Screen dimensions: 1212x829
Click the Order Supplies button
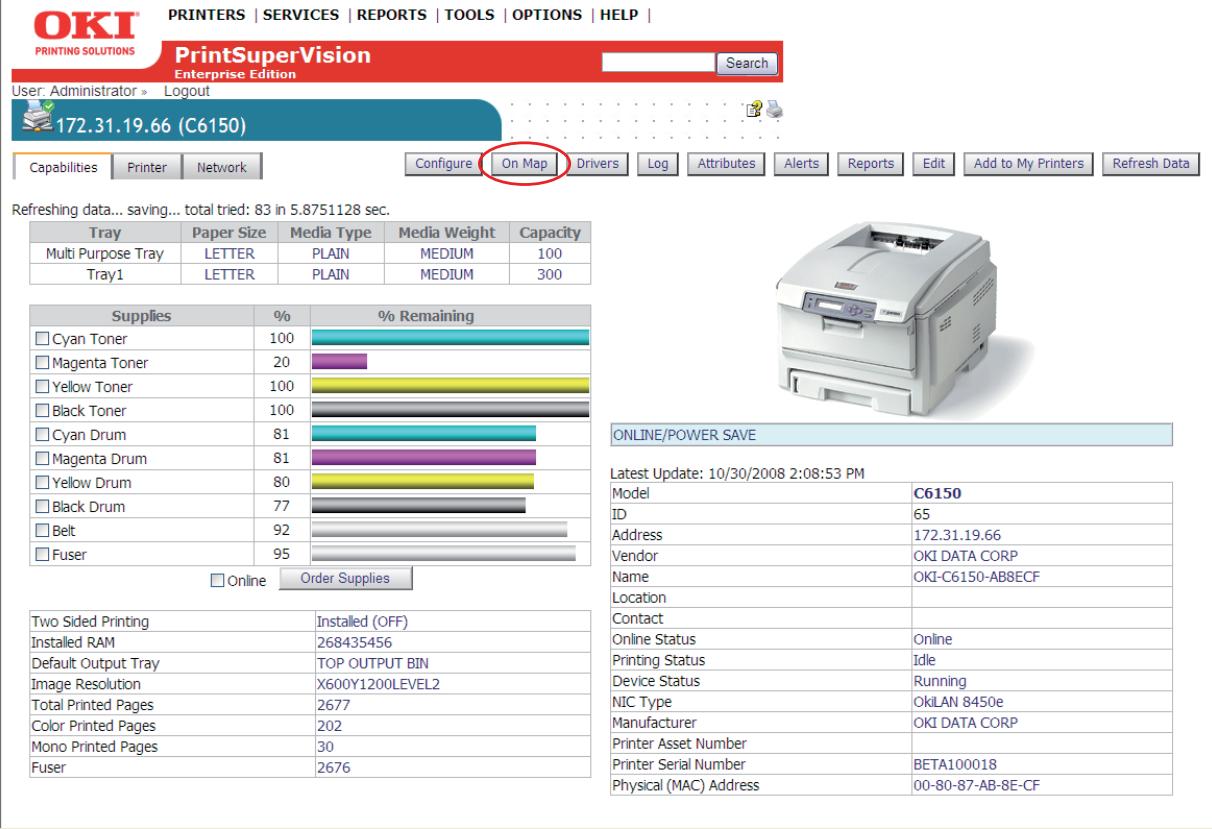coord(344,578)
